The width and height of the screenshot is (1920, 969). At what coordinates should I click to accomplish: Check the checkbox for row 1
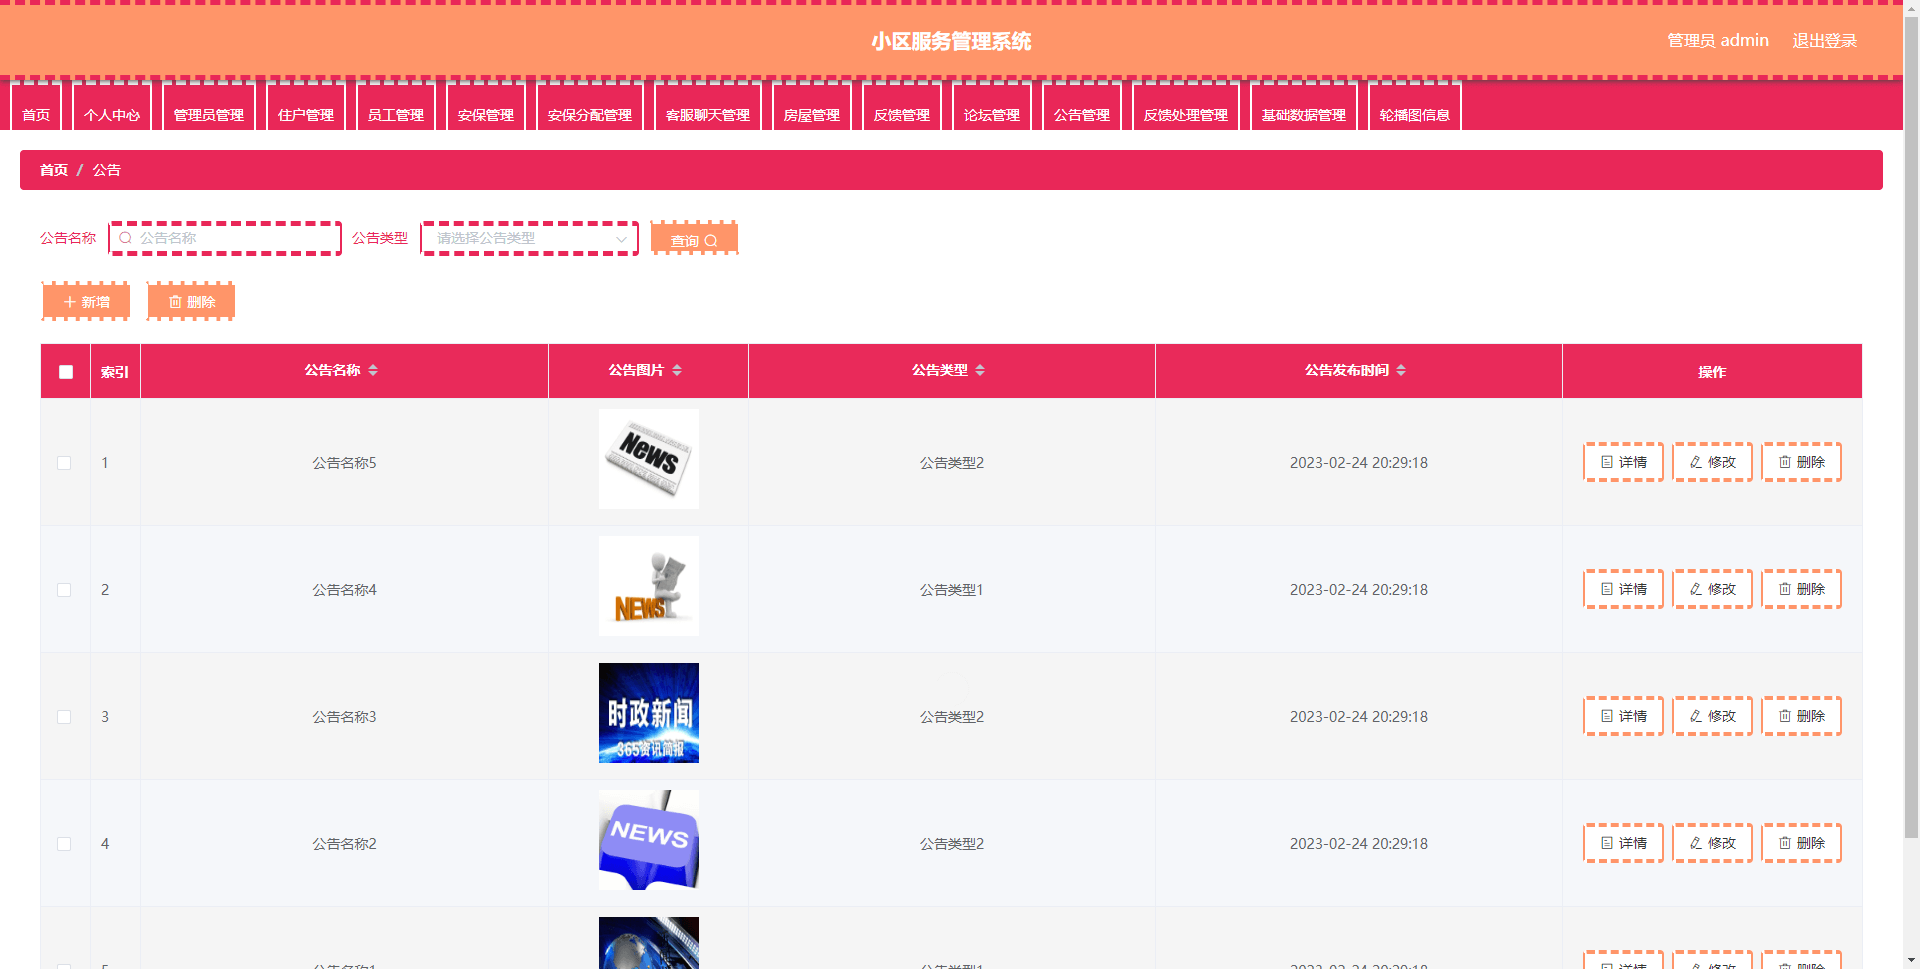coord(64,463)
